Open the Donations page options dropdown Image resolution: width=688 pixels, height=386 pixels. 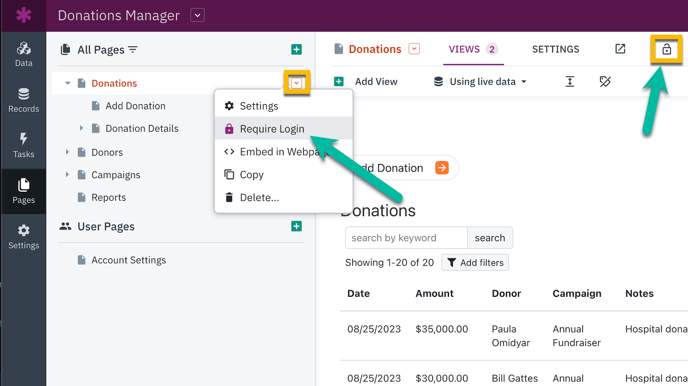(x=297, y=82)
